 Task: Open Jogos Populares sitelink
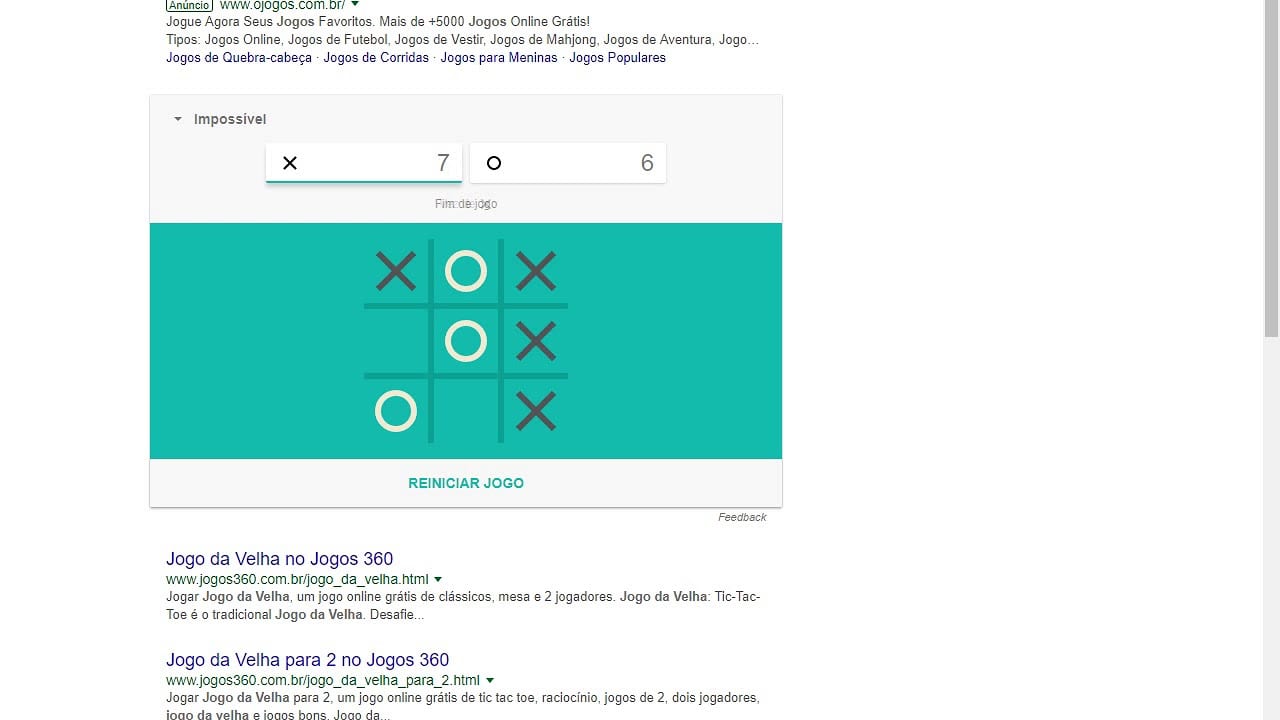point(617,58)
